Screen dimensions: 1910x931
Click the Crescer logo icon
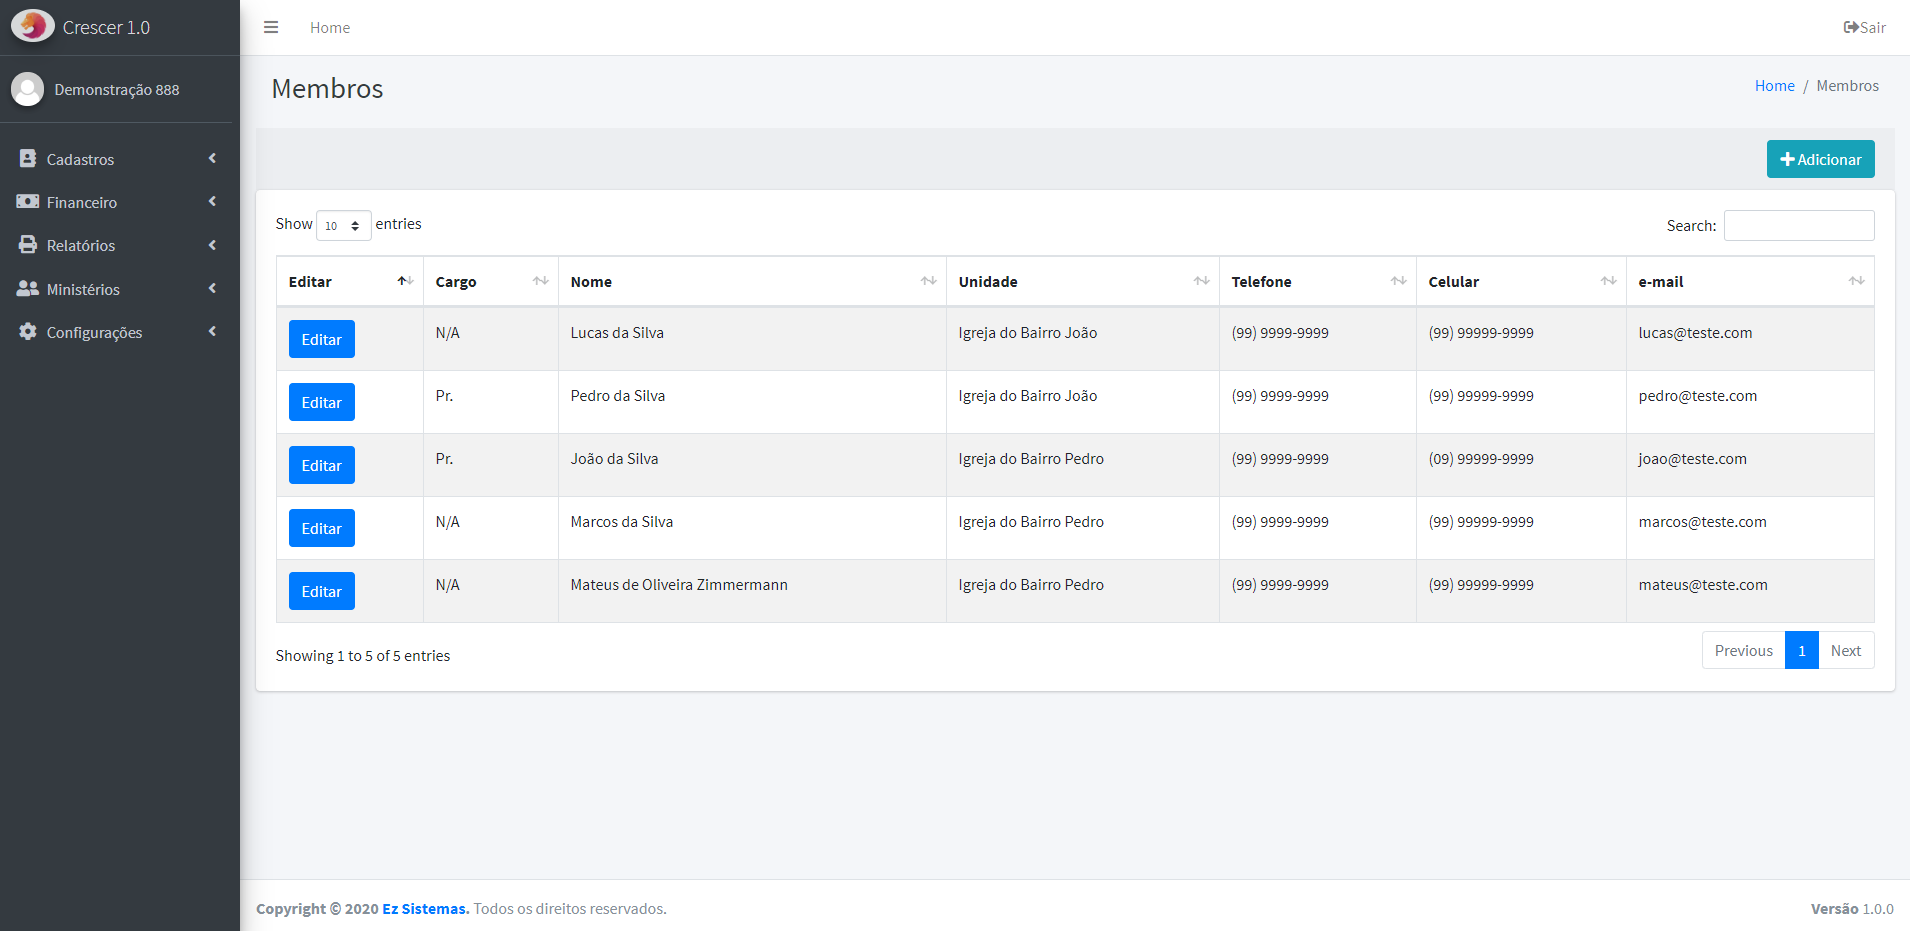32,26
